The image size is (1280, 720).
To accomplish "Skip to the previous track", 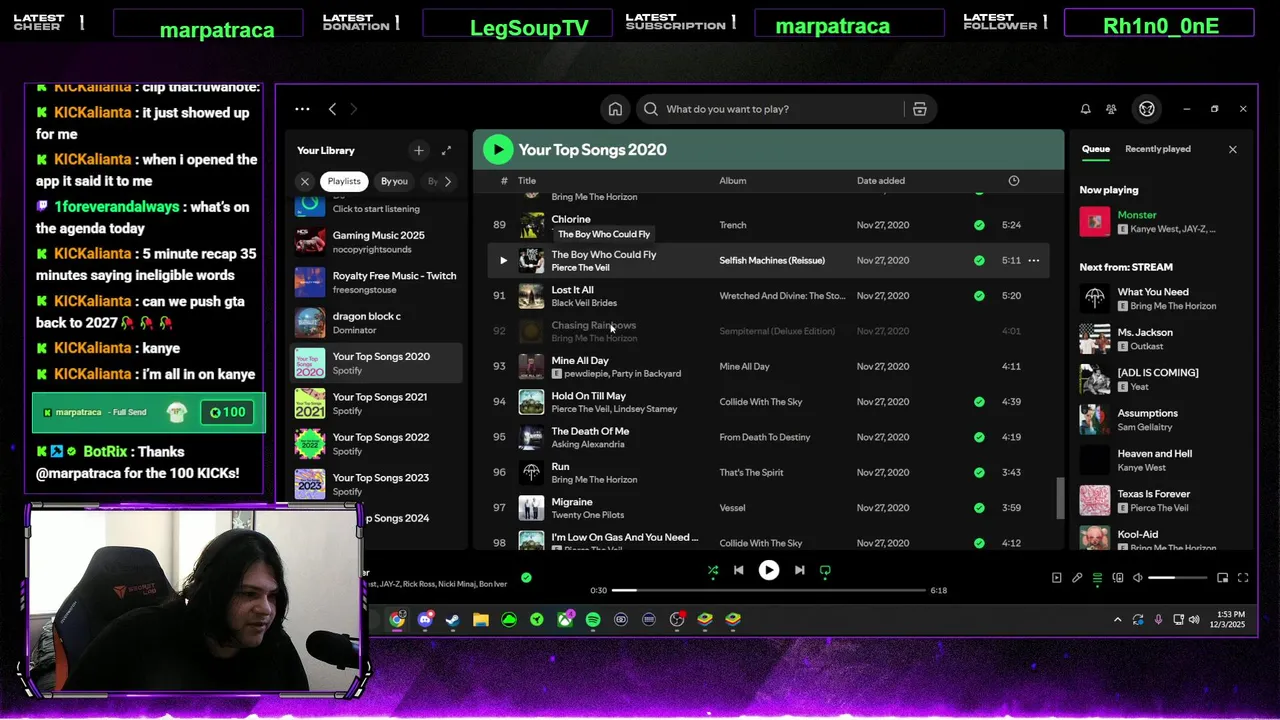I will pos(738,570).
